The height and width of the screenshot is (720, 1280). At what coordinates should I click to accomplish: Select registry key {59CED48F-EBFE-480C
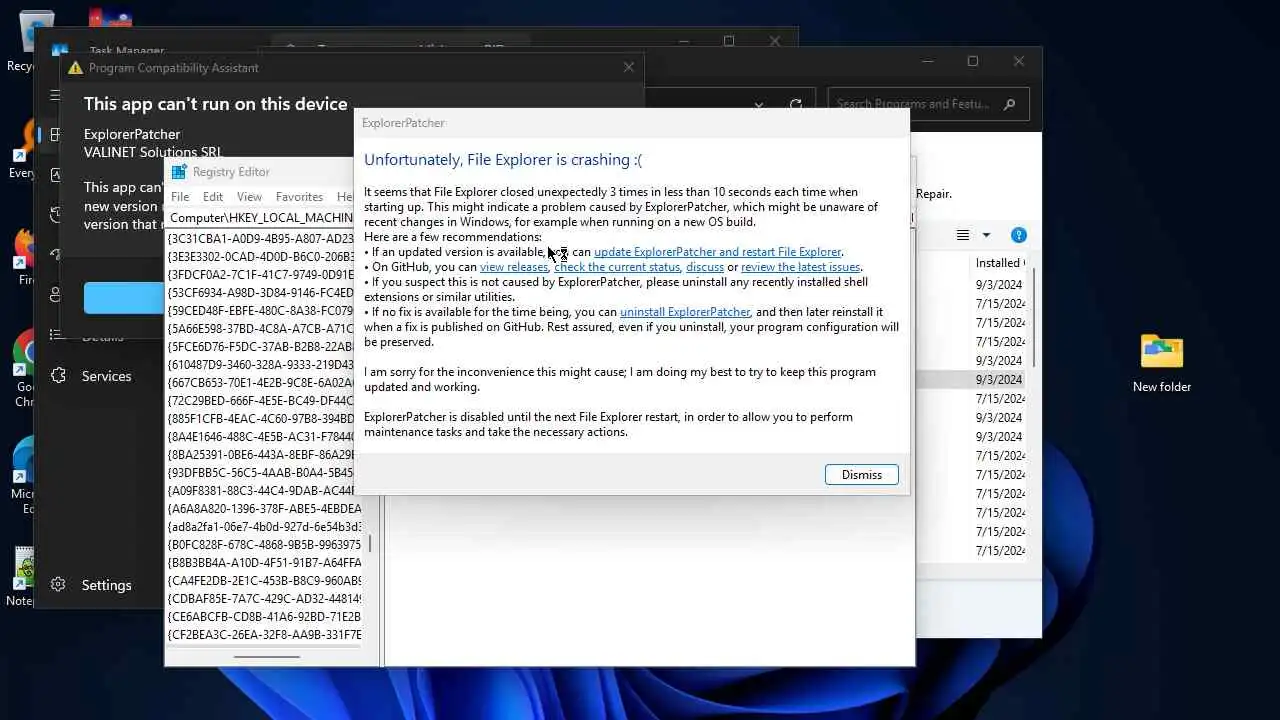(x=261, y=311)
